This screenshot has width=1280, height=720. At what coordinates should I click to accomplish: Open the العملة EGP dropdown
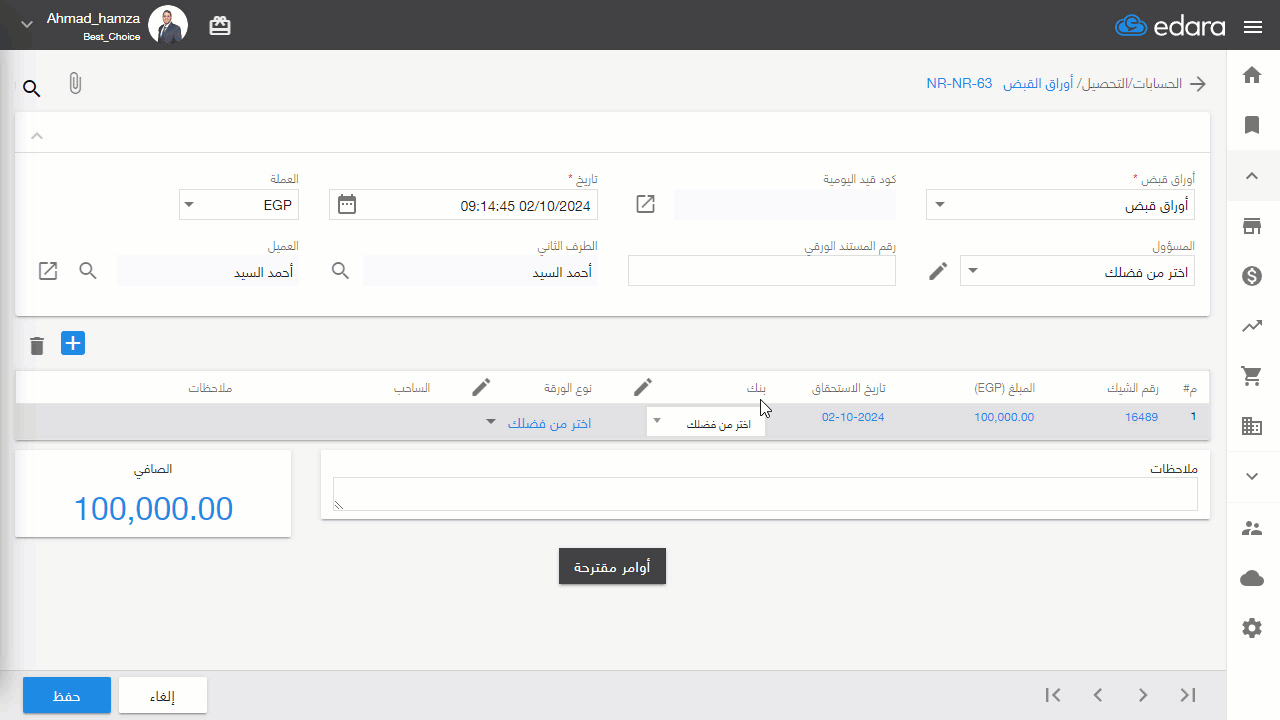pos(238,205)
